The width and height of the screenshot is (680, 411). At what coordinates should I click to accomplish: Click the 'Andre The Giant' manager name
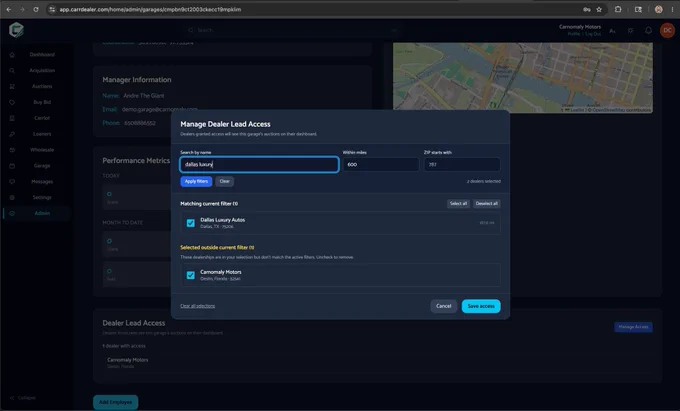(x=144, y=95)
